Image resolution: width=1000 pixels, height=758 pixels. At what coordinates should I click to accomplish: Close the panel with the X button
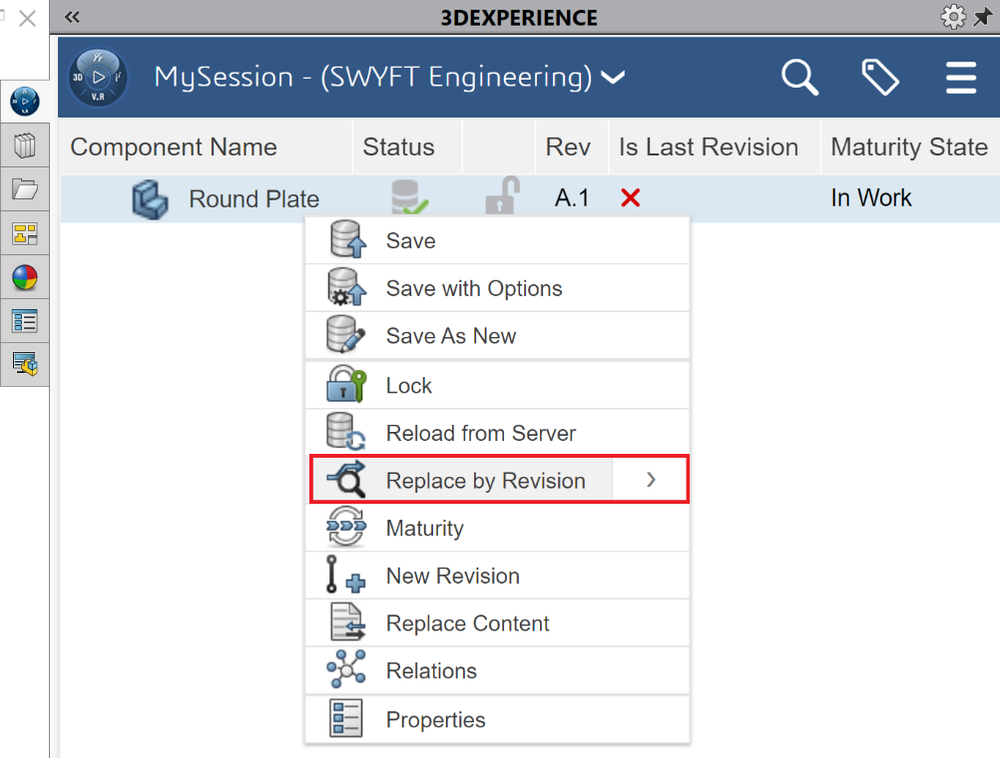tap(27, 18)
